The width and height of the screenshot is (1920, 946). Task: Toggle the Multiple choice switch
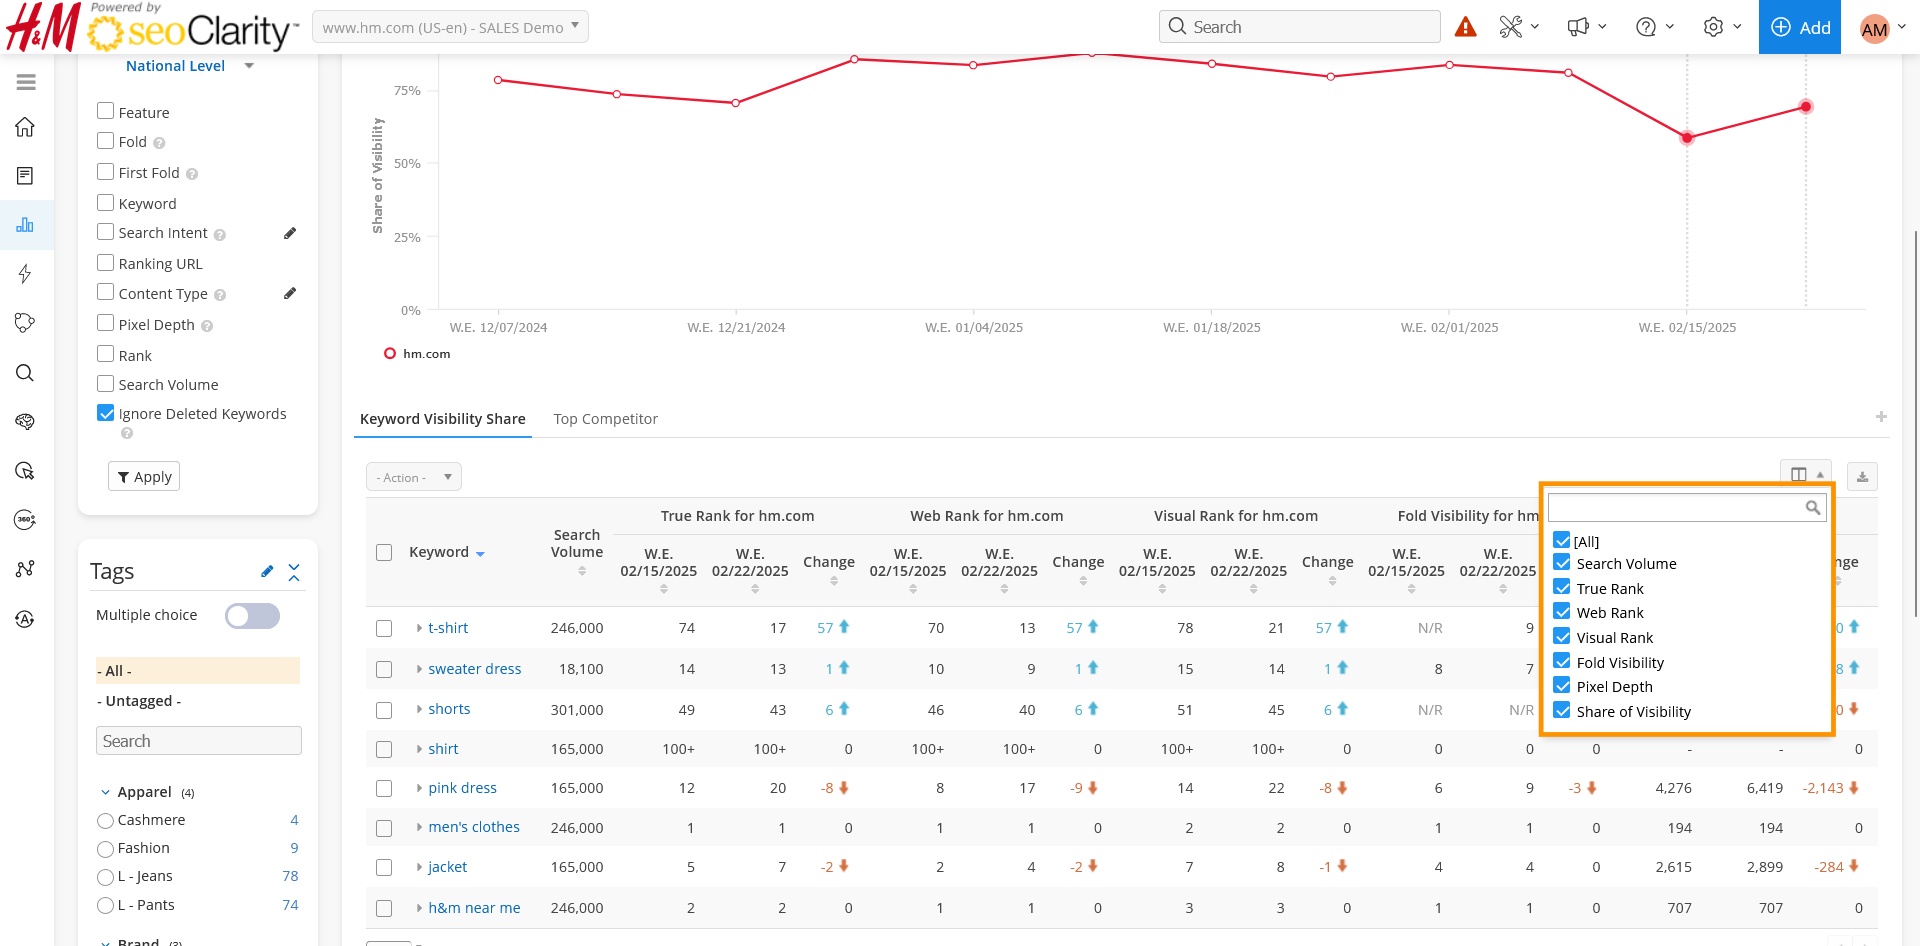(252, 616)
